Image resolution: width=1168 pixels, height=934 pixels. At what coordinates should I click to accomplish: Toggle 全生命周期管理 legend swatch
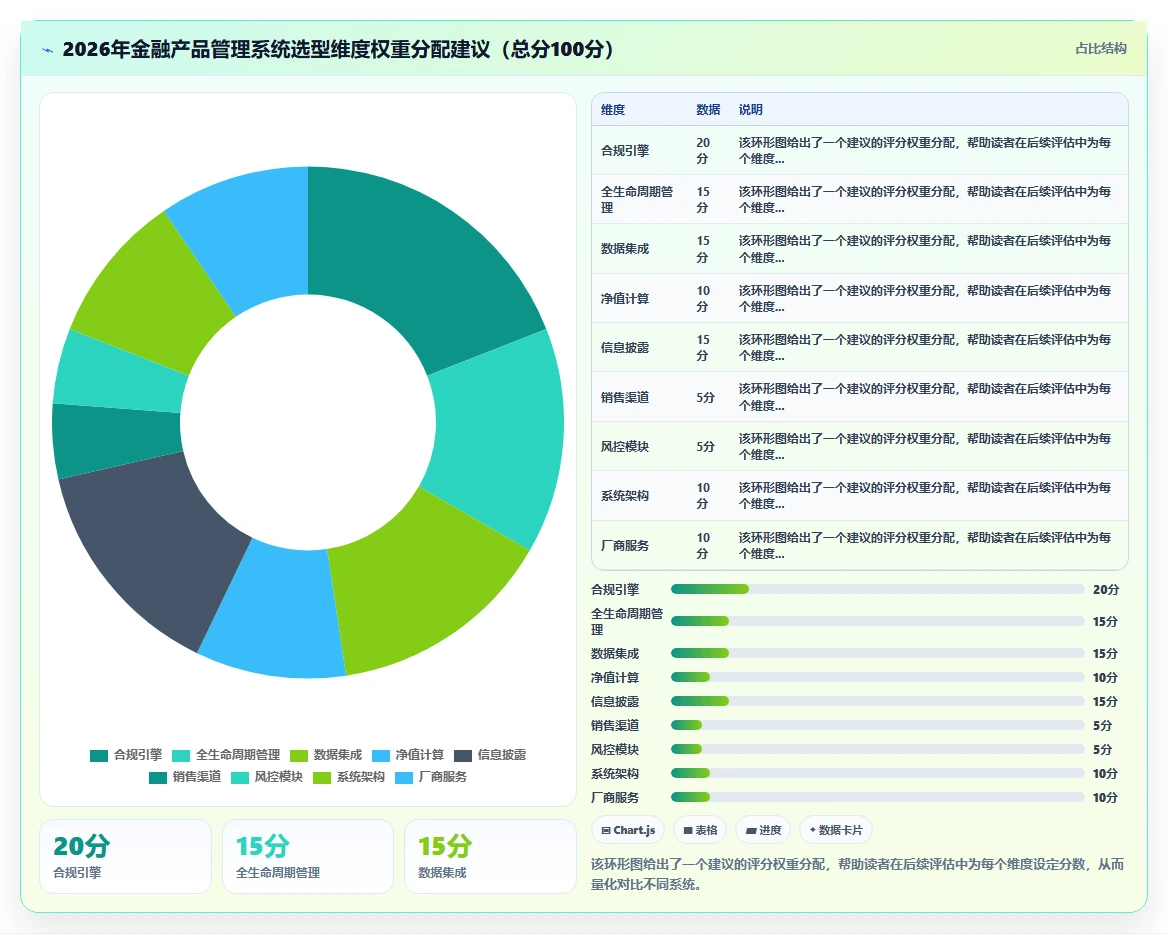point(181,755)
